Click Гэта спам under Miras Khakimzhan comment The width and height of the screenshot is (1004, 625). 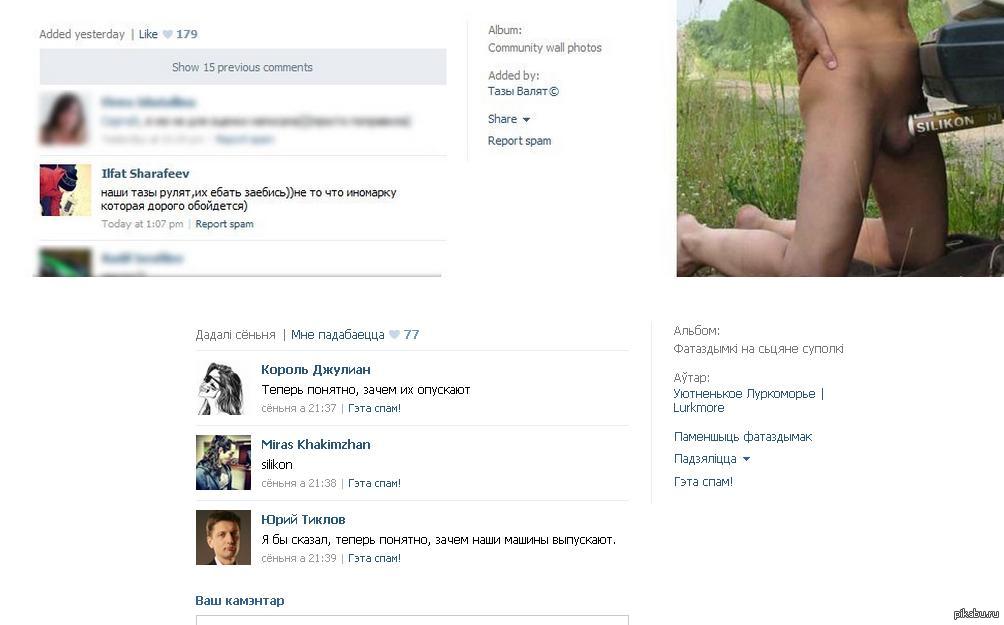click(x=375, y=483)
